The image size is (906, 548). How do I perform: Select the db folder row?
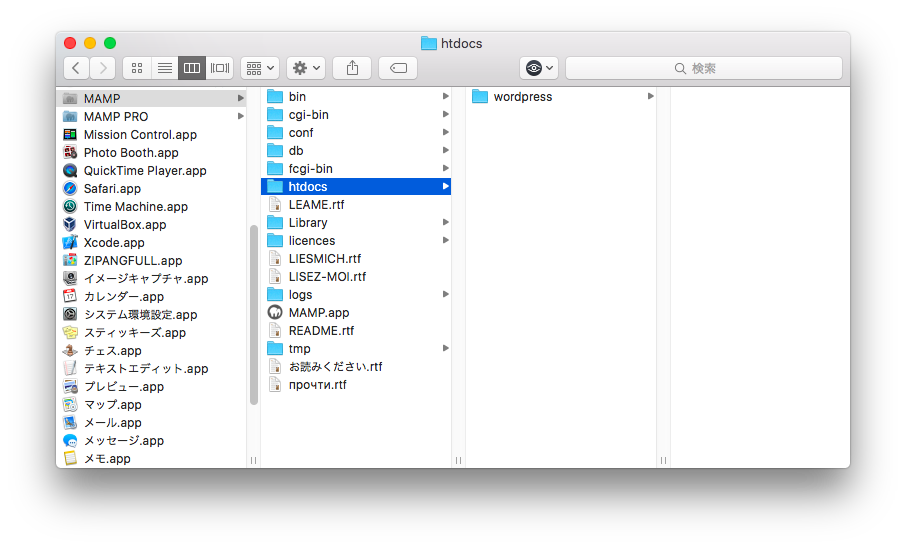point(356,151)
